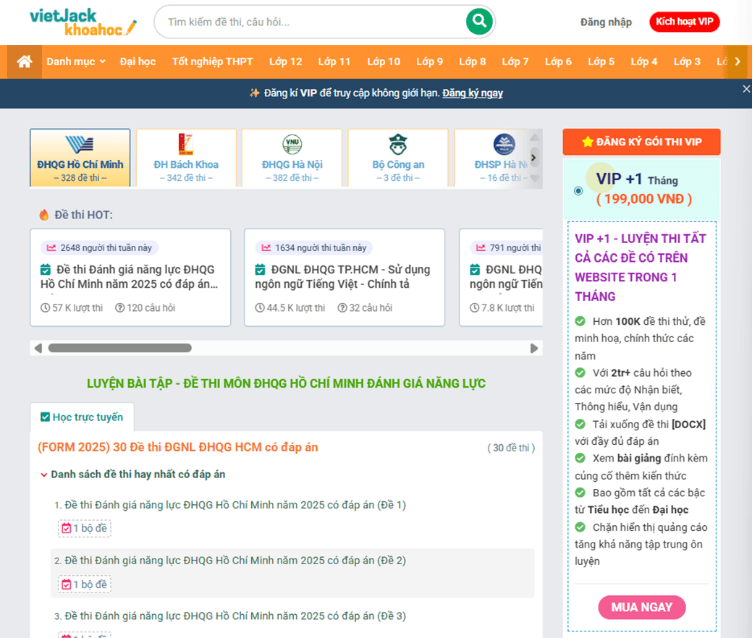Viewport: 753px width, 638px height.
Task: Click the 1 bộ đề badge under Đề 1
Action: coord(85,528)
